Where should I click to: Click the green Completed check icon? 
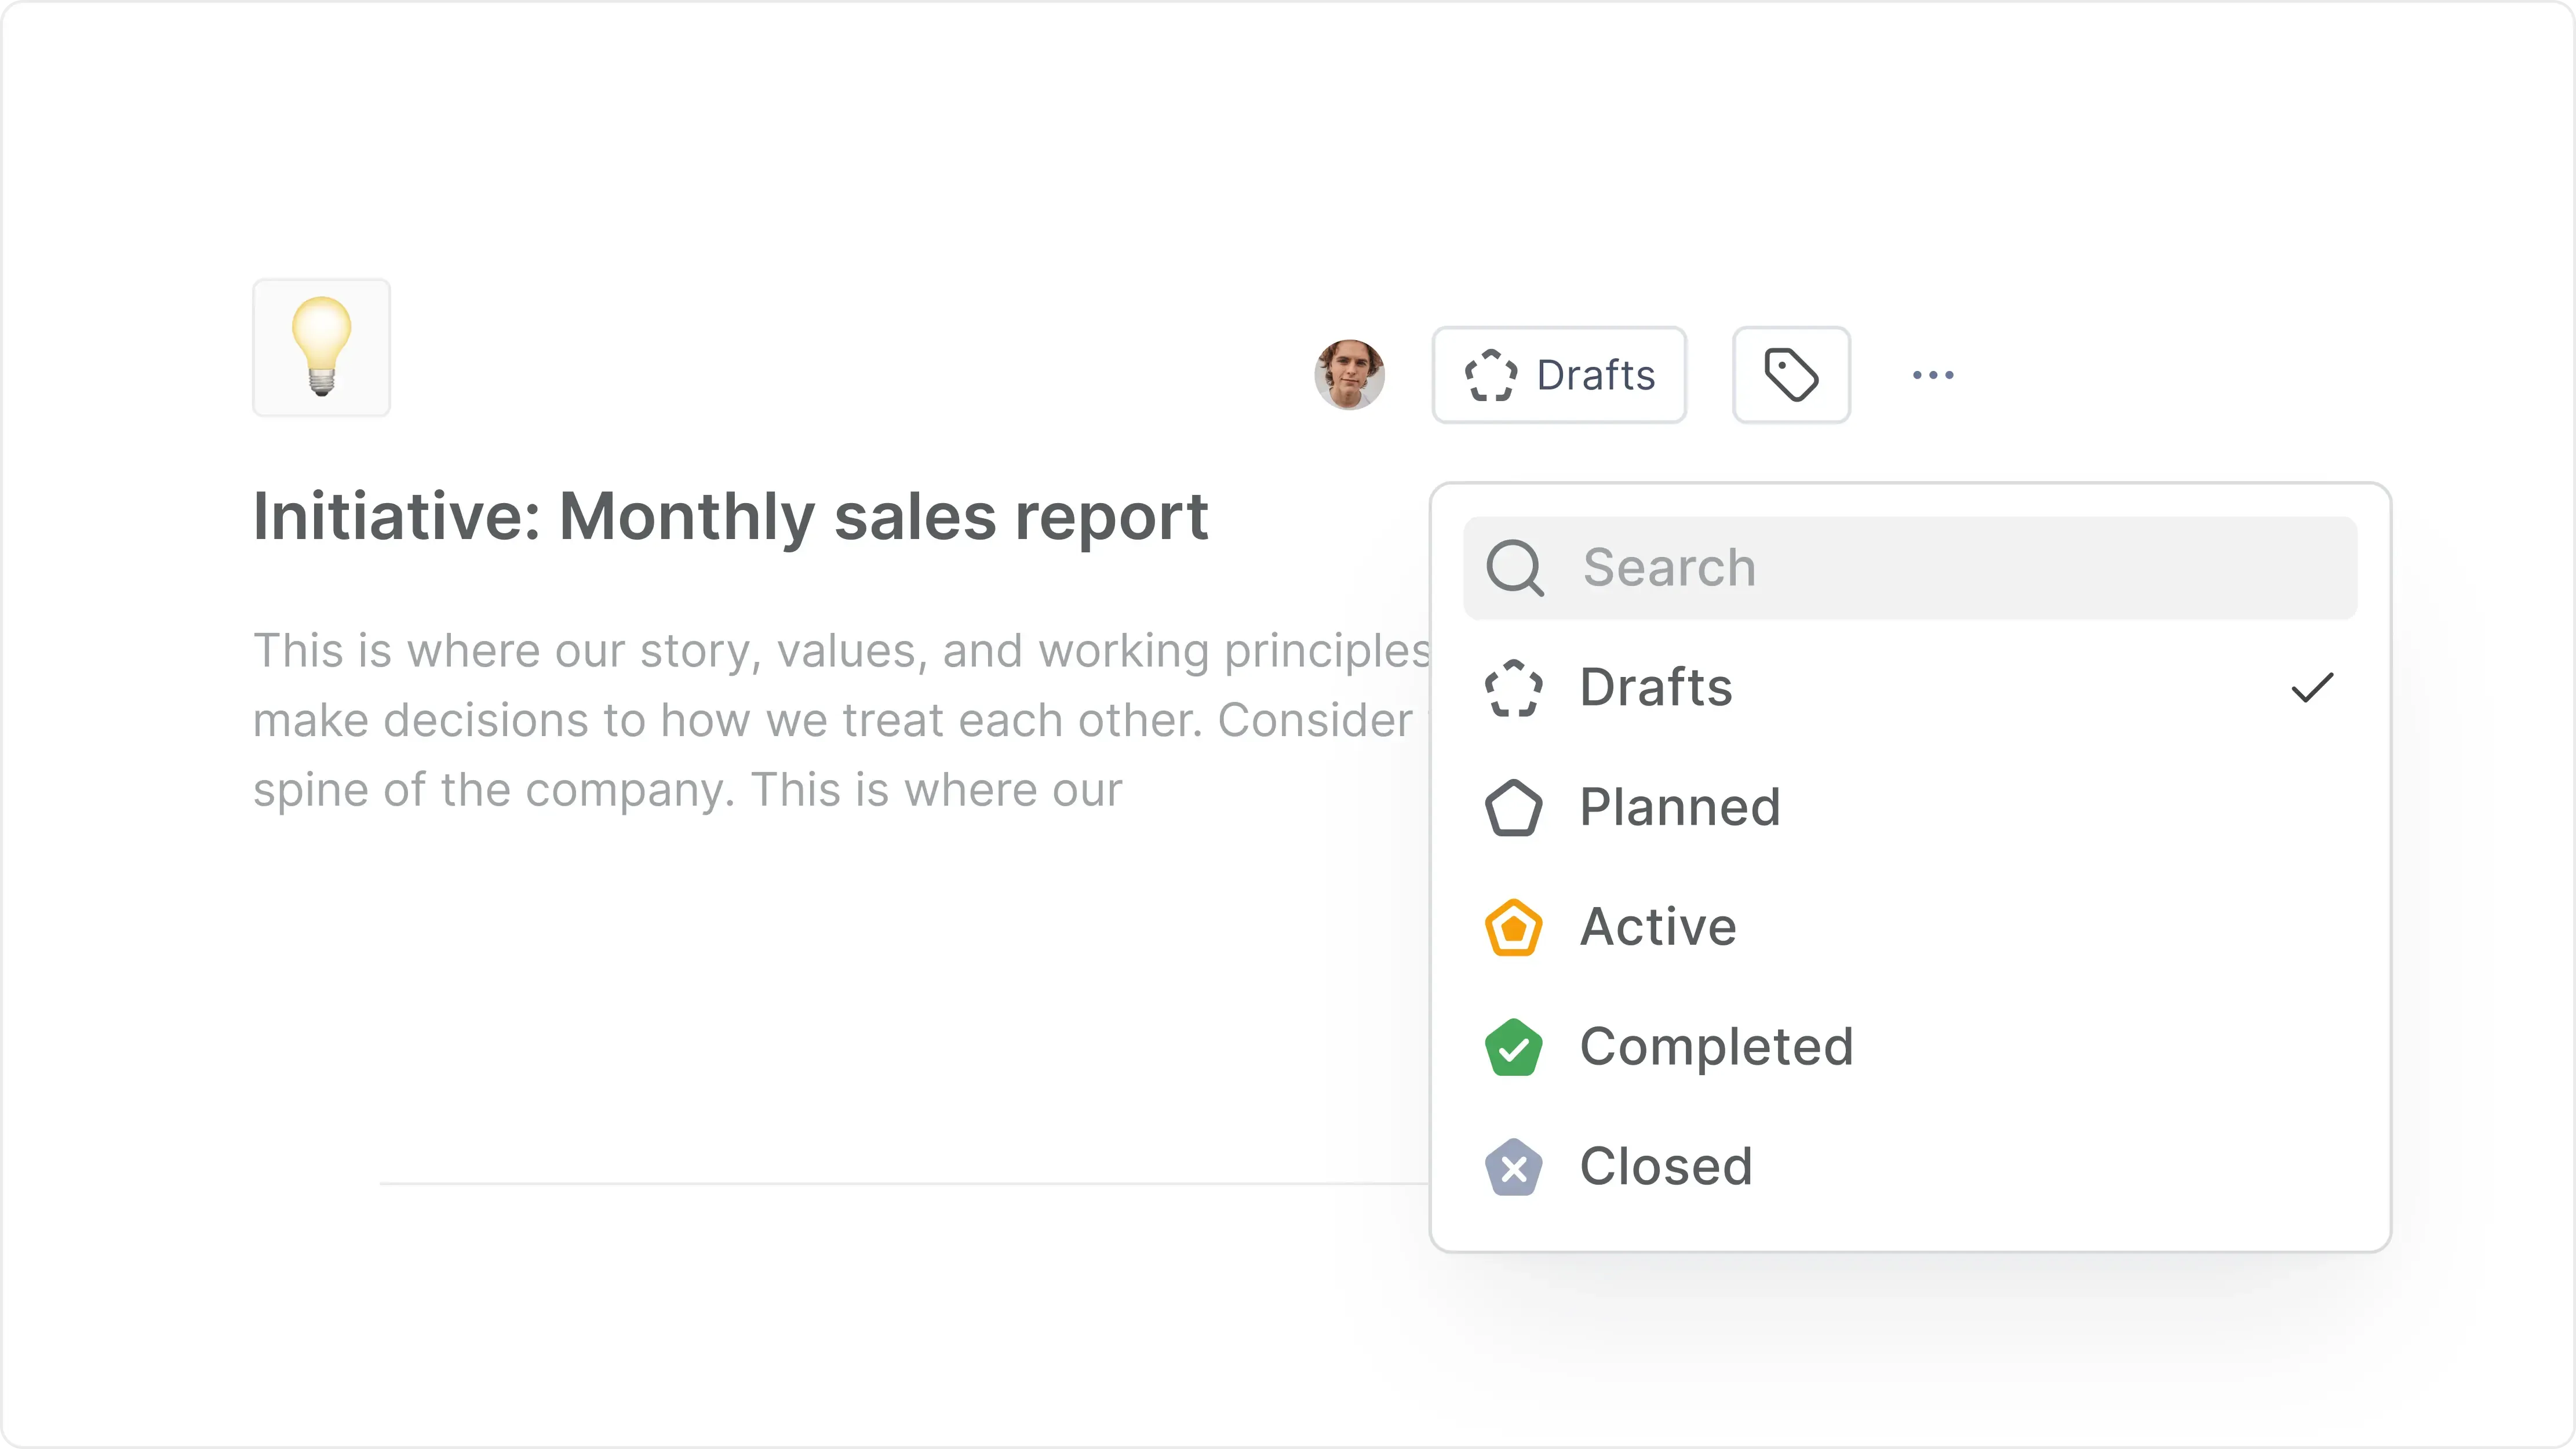point(1514,1048)
